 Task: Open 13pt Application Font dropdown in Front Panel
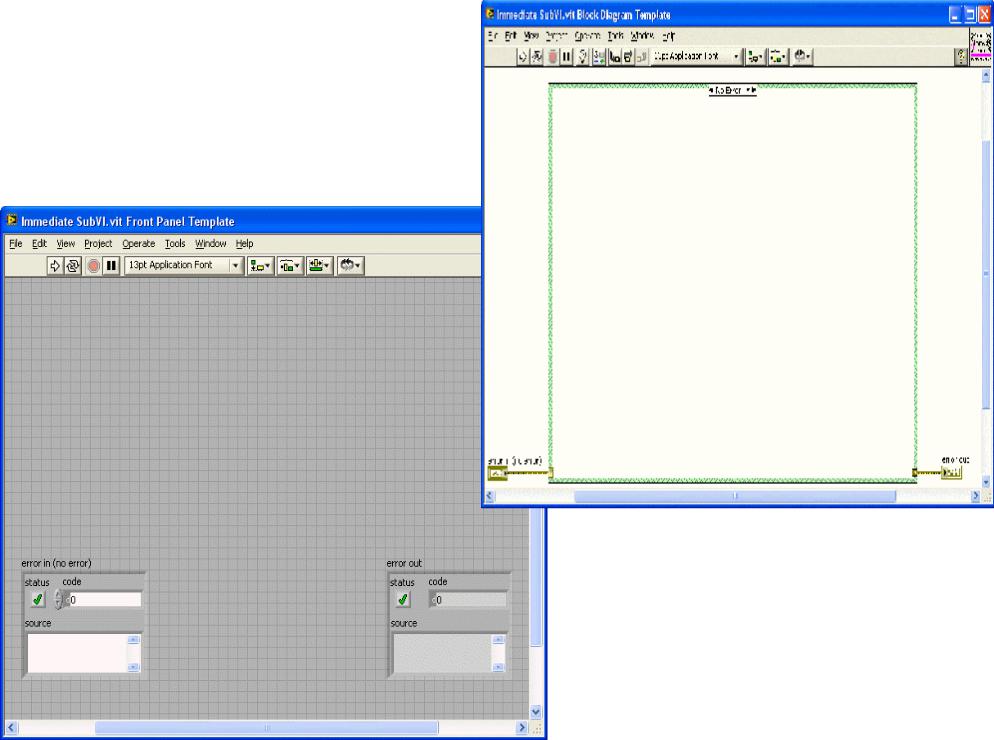coord(183,265)
